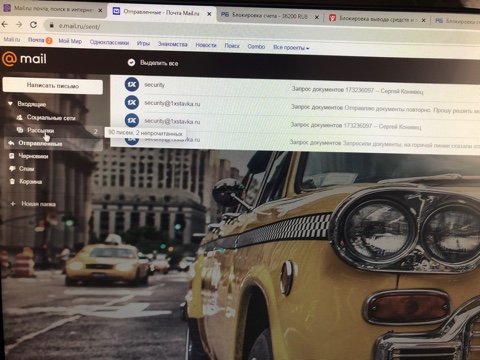Click the Написать письмо button
480x360 pixels.
pos(53,86)
